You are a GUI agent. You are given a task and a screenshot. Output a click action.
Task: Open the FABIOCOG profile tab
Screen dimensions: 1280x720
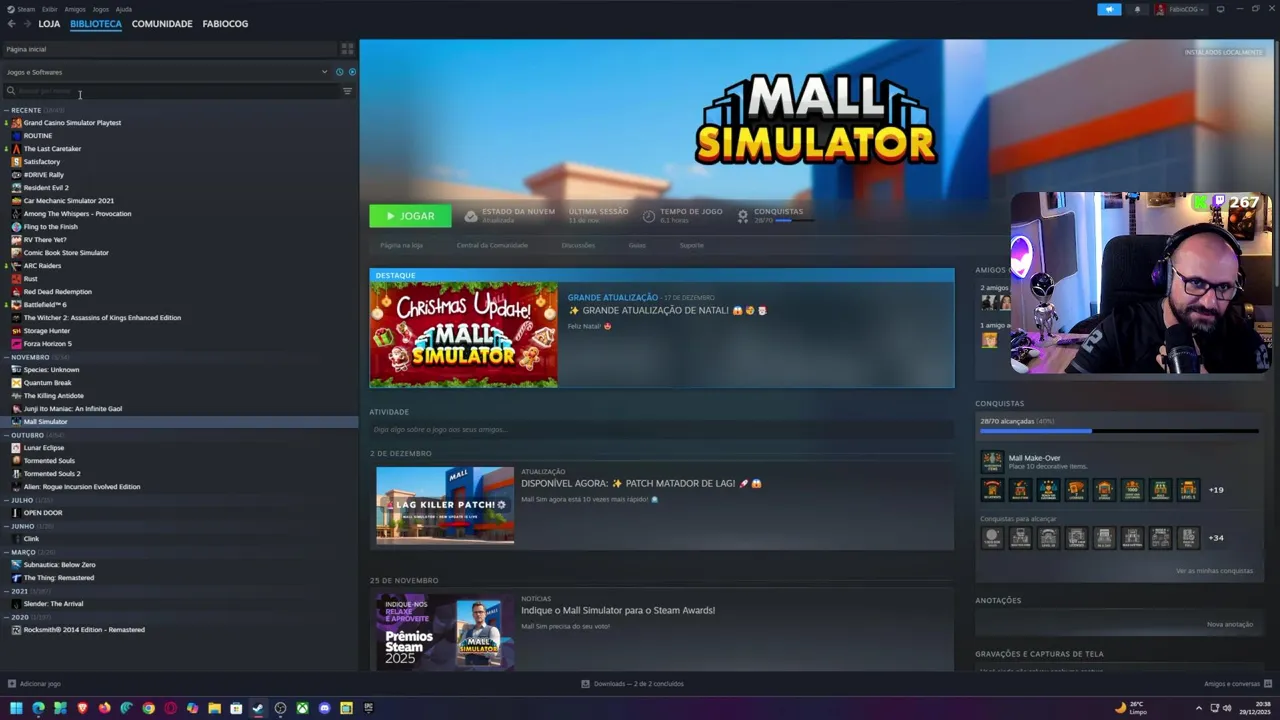(x=225, y=23)
